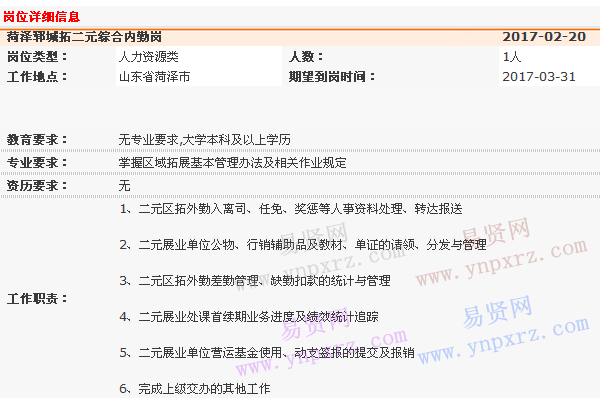Screen dimensions: 600x398
Task: Click the posting date 2017-02-20
Action: pos(544,37)
